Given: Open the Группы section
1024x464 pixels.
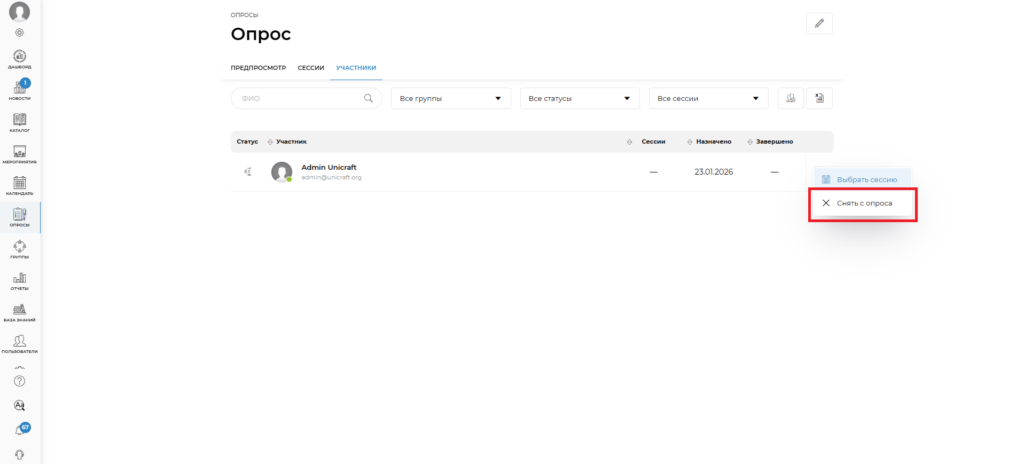Looking at the screenshot, I should click(20, 248).
